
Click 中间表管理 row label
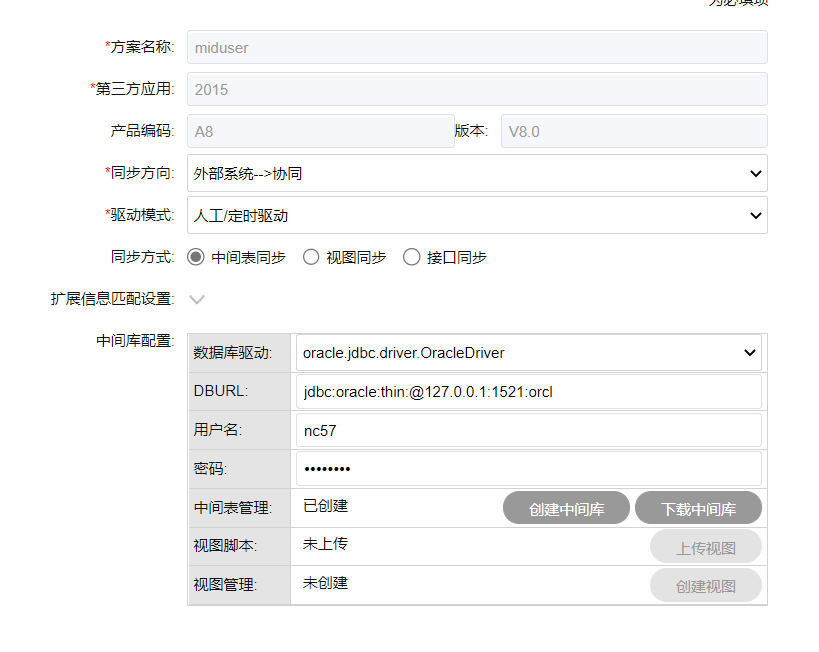tap(232, 507)
